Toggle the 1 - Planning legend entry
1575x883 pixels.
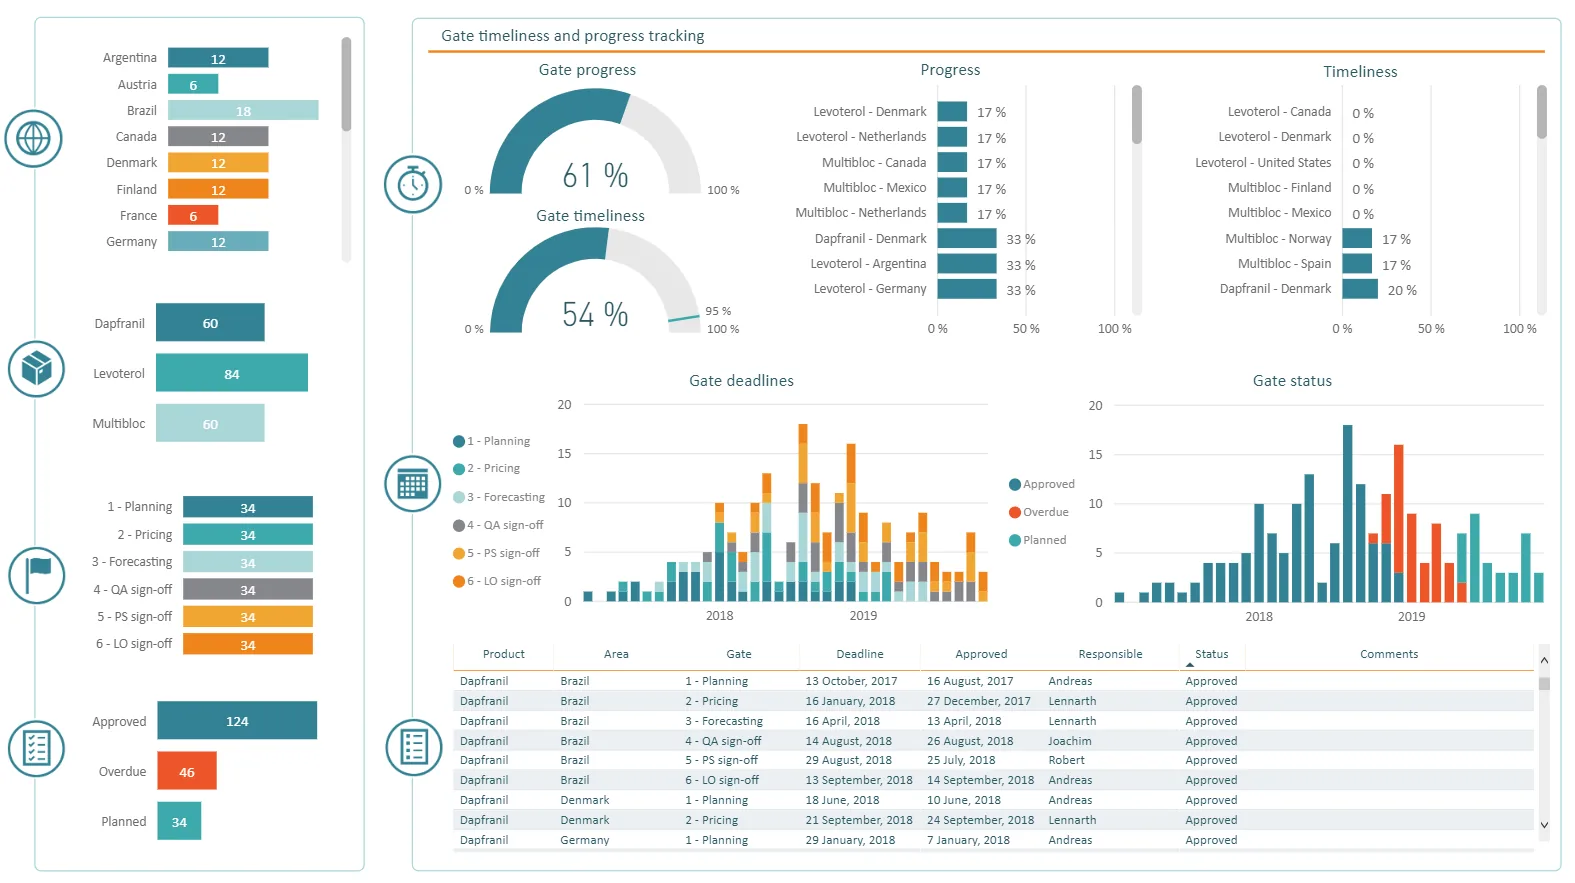(x=491, y=441)
